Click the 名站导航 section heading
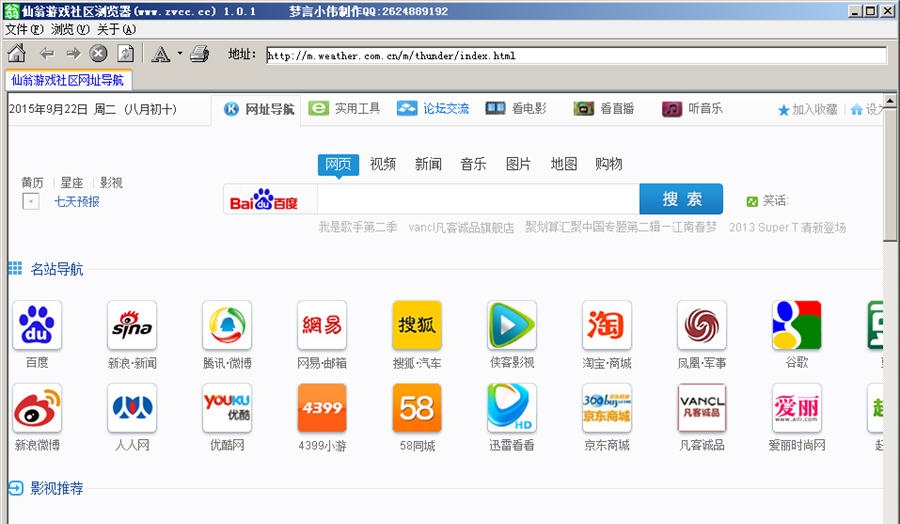 [57, 269]
